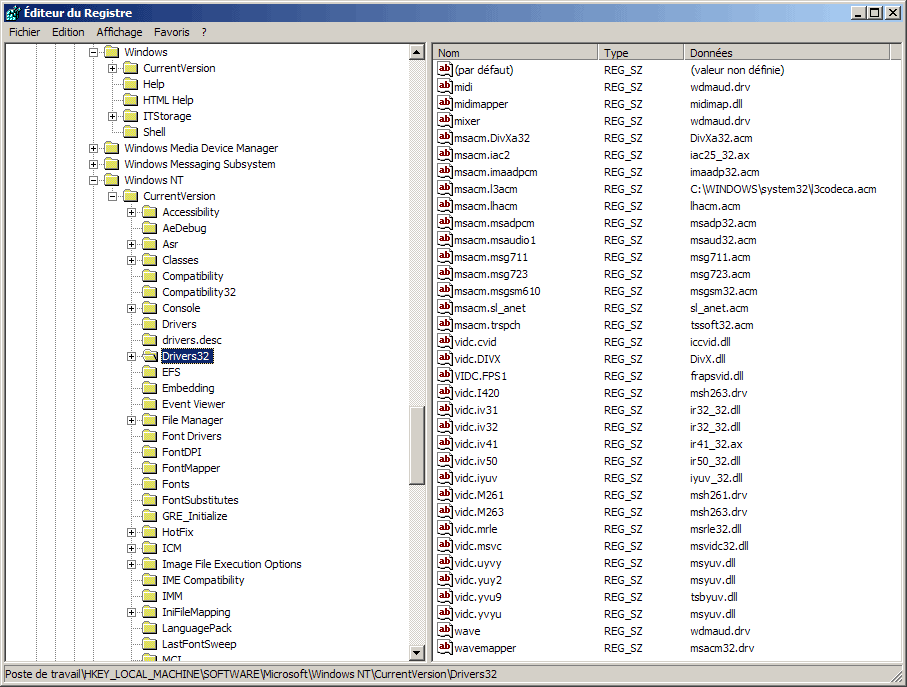Open the Fichier menu
The image size is (907, 687).
pos(24,32)
